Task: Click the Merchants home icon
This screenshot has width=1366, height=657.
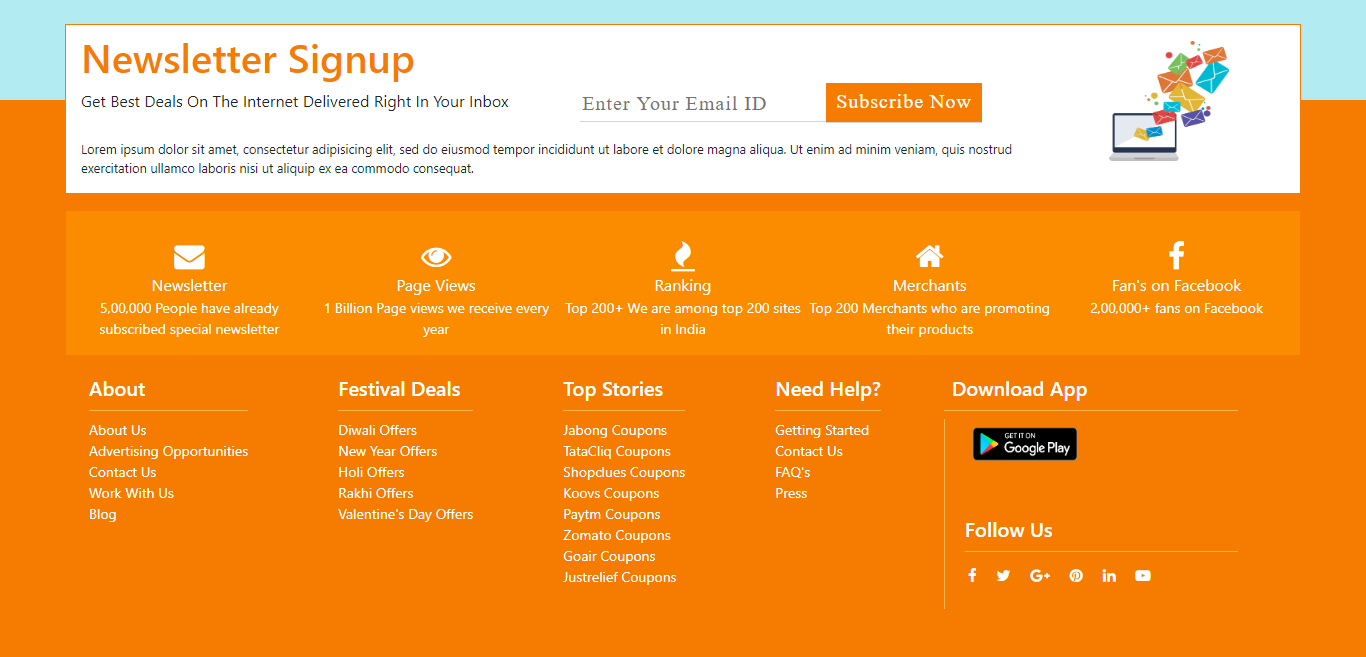Action: coord(929,255)
